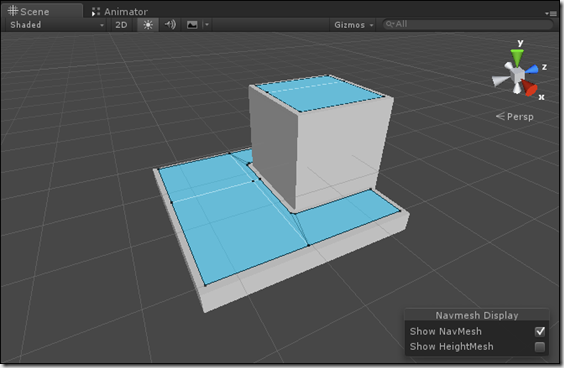Switch to the Scene tab
Screen dimensions: 564x368
(x=42, y=11)
